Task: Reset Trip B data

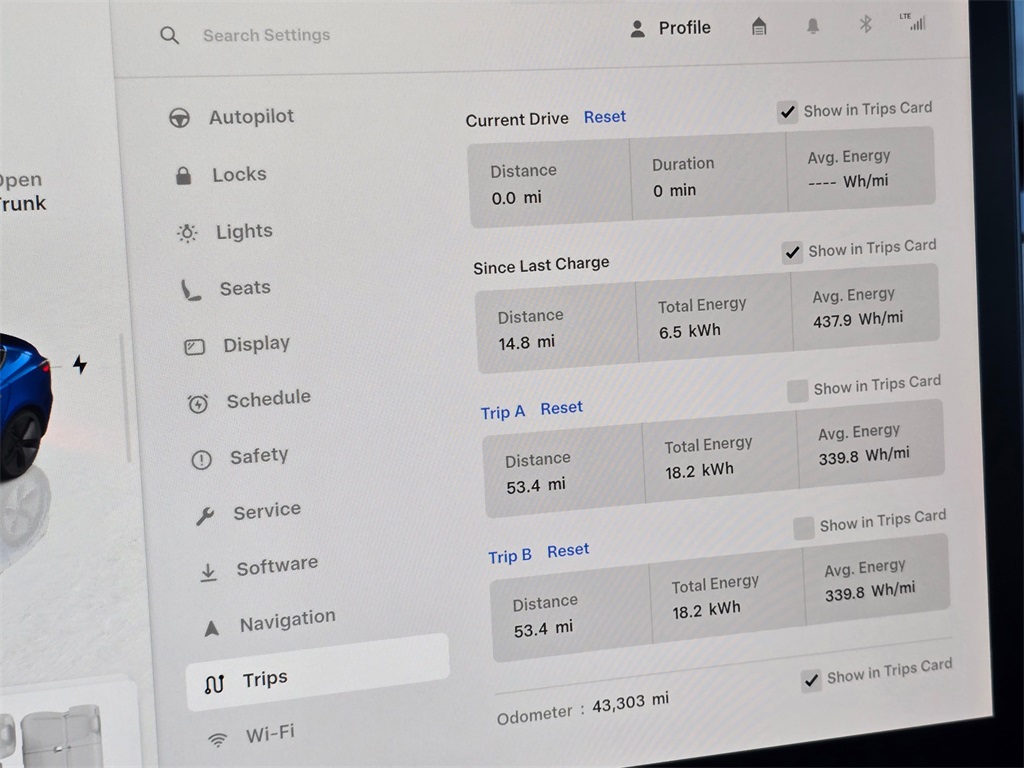Action: tap(568, 551)
